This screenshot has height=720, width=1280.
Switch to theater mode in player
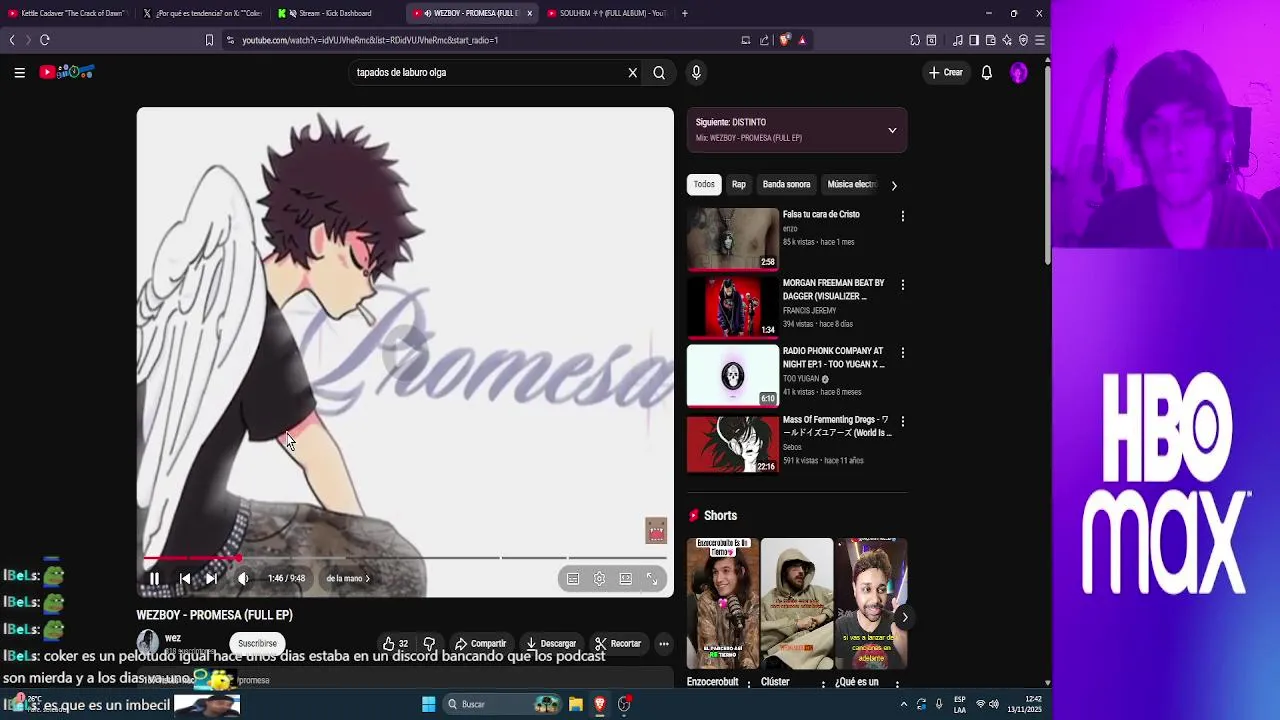625,578
